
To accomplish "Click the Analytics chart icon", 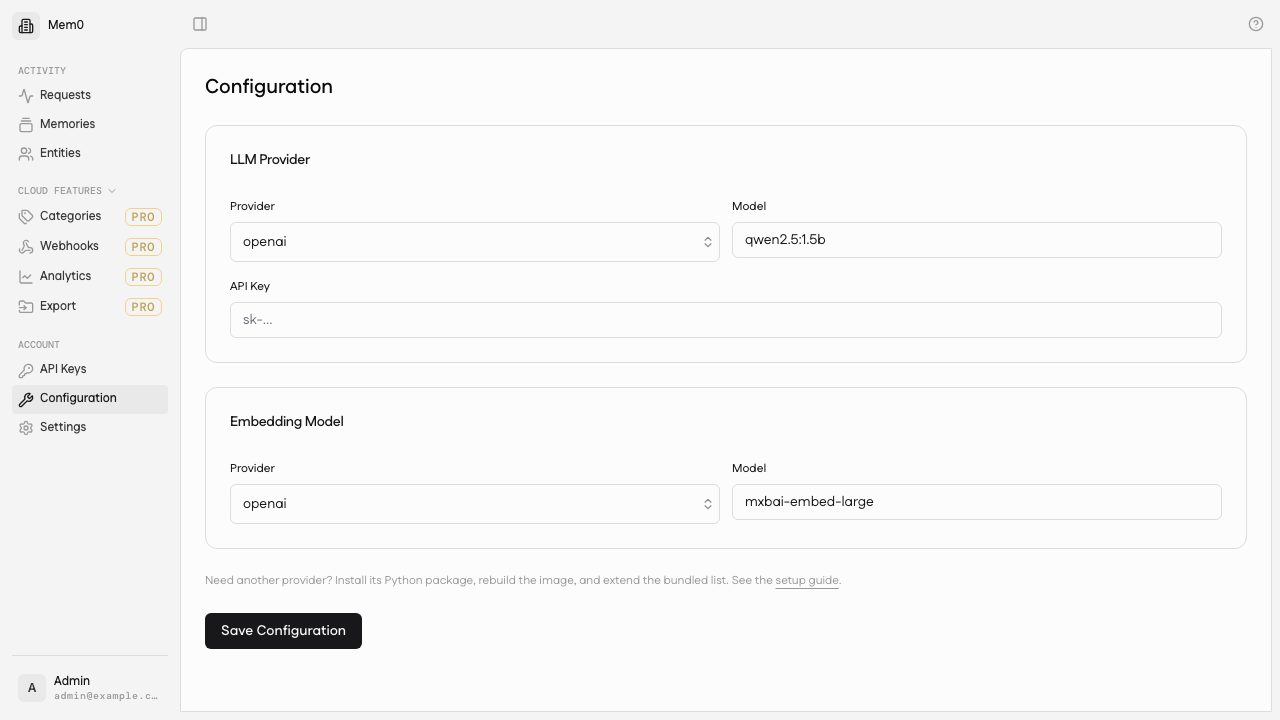I will tap(26, 277).
